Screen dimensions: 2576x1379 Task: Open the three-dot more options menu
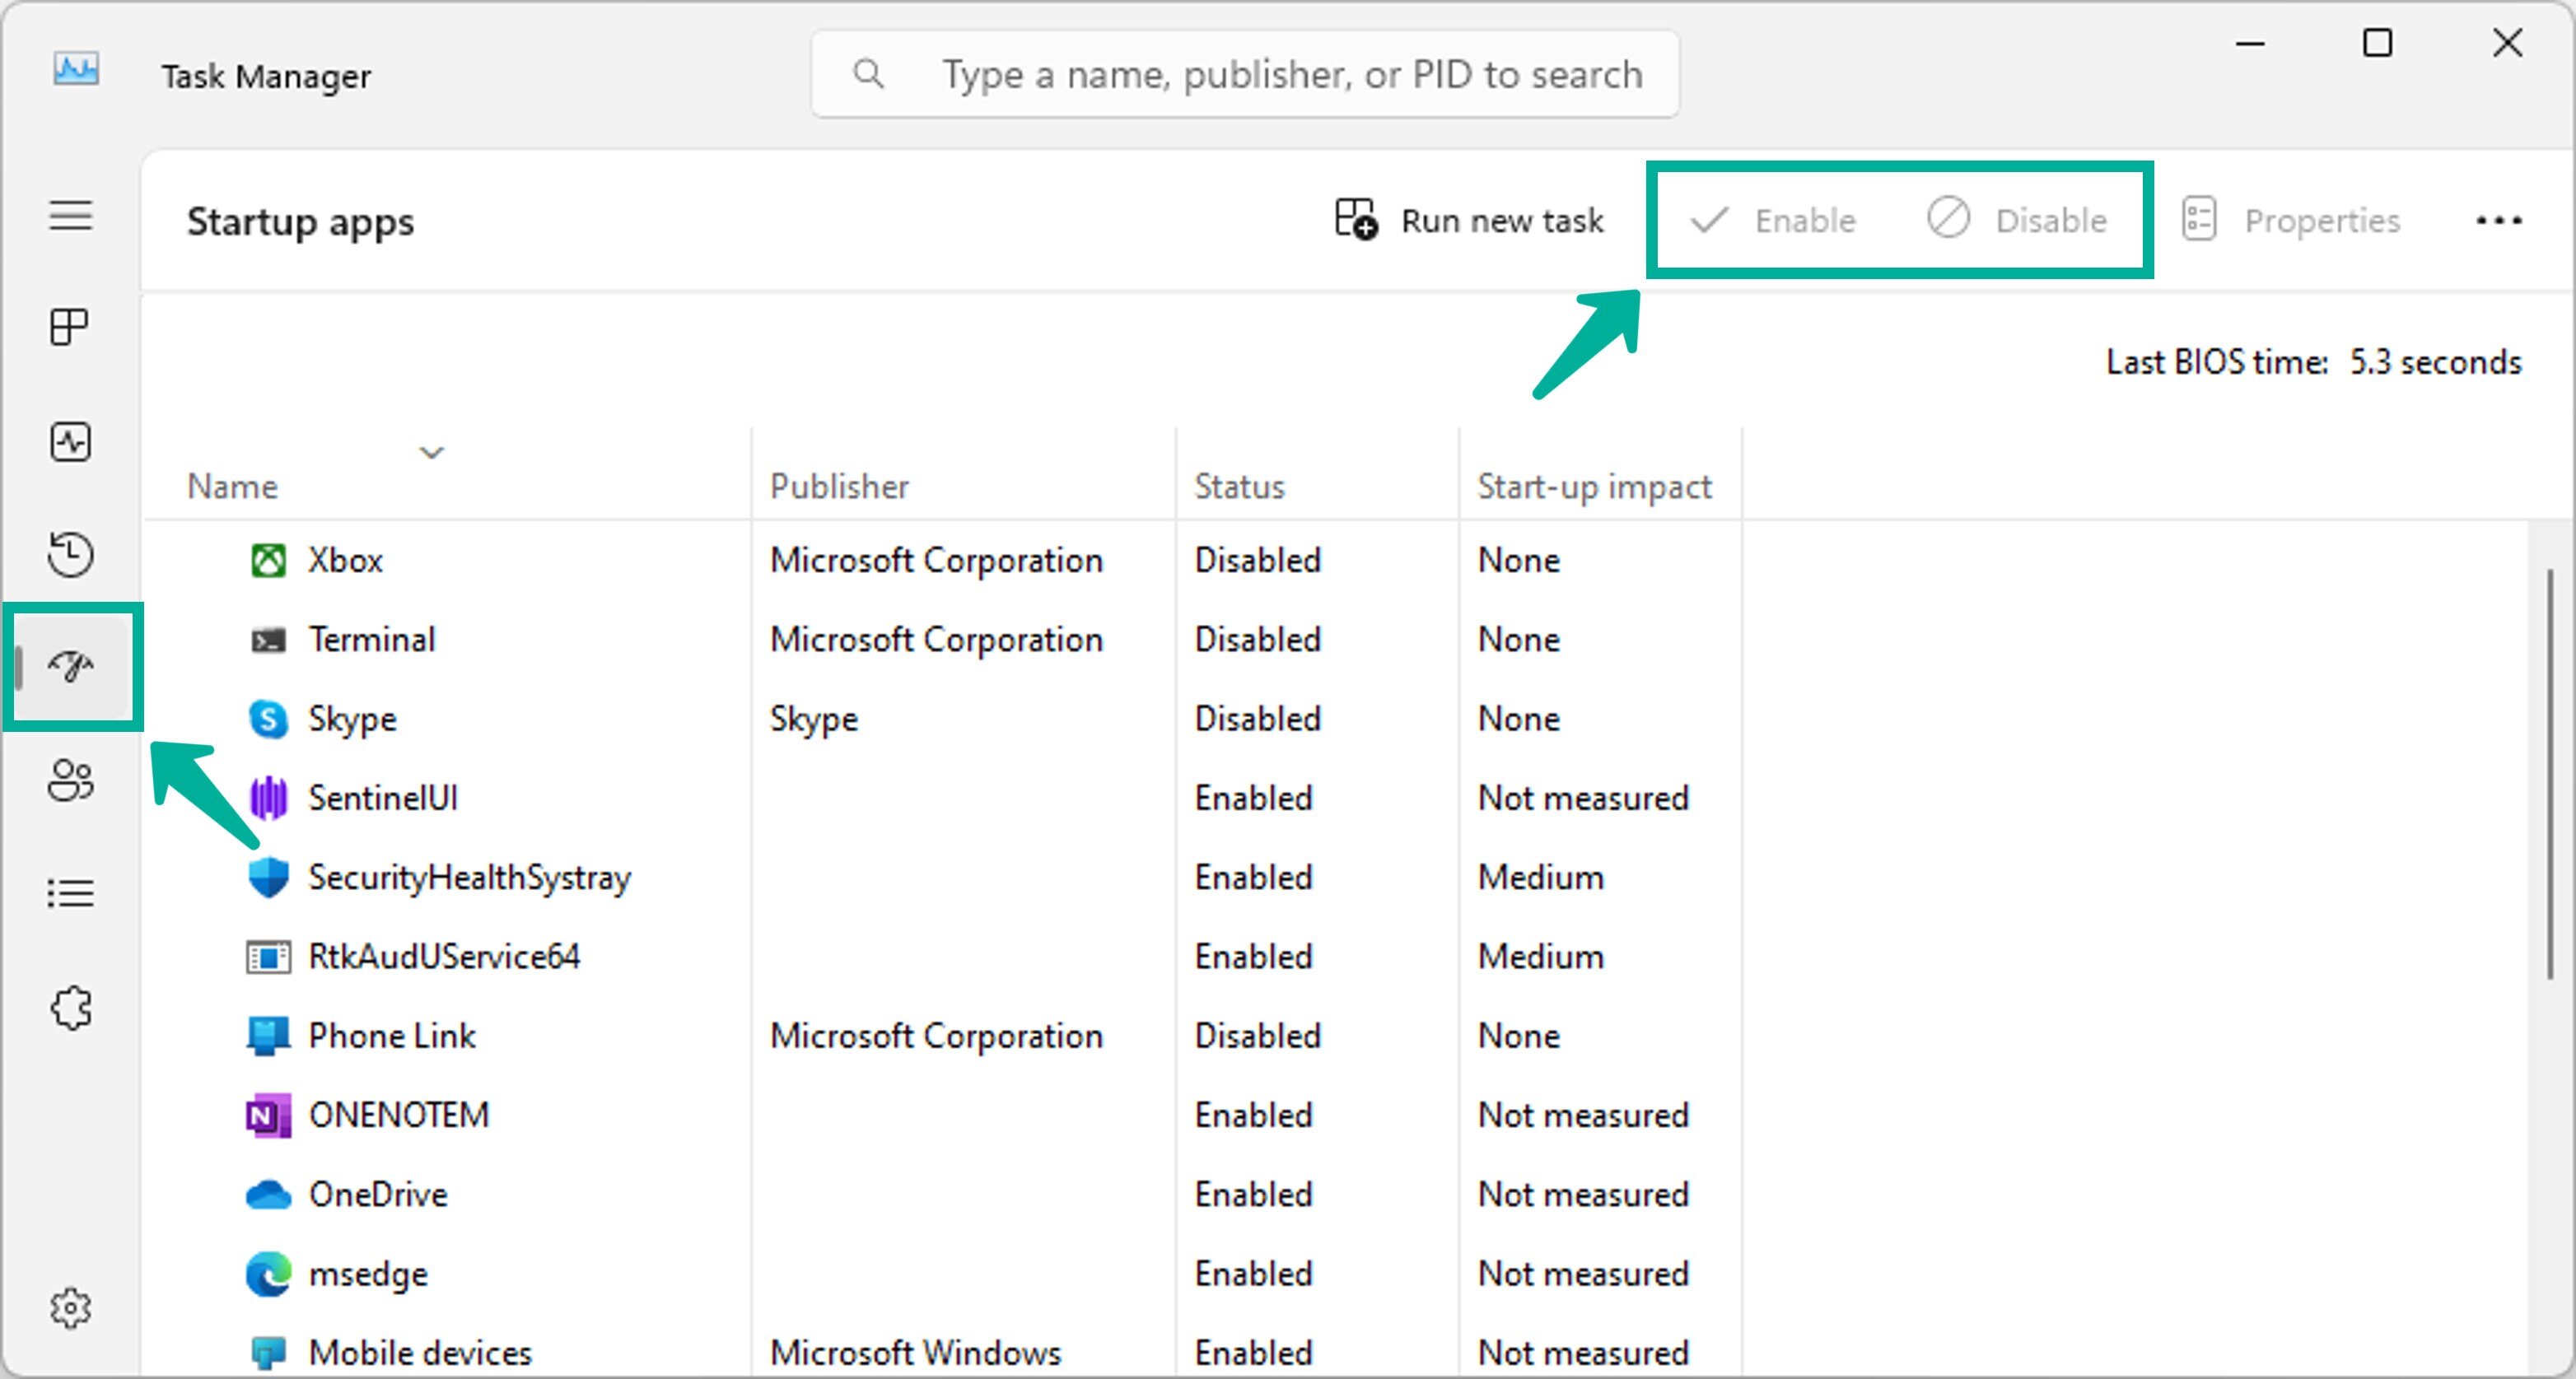[x=2498, y=220]
